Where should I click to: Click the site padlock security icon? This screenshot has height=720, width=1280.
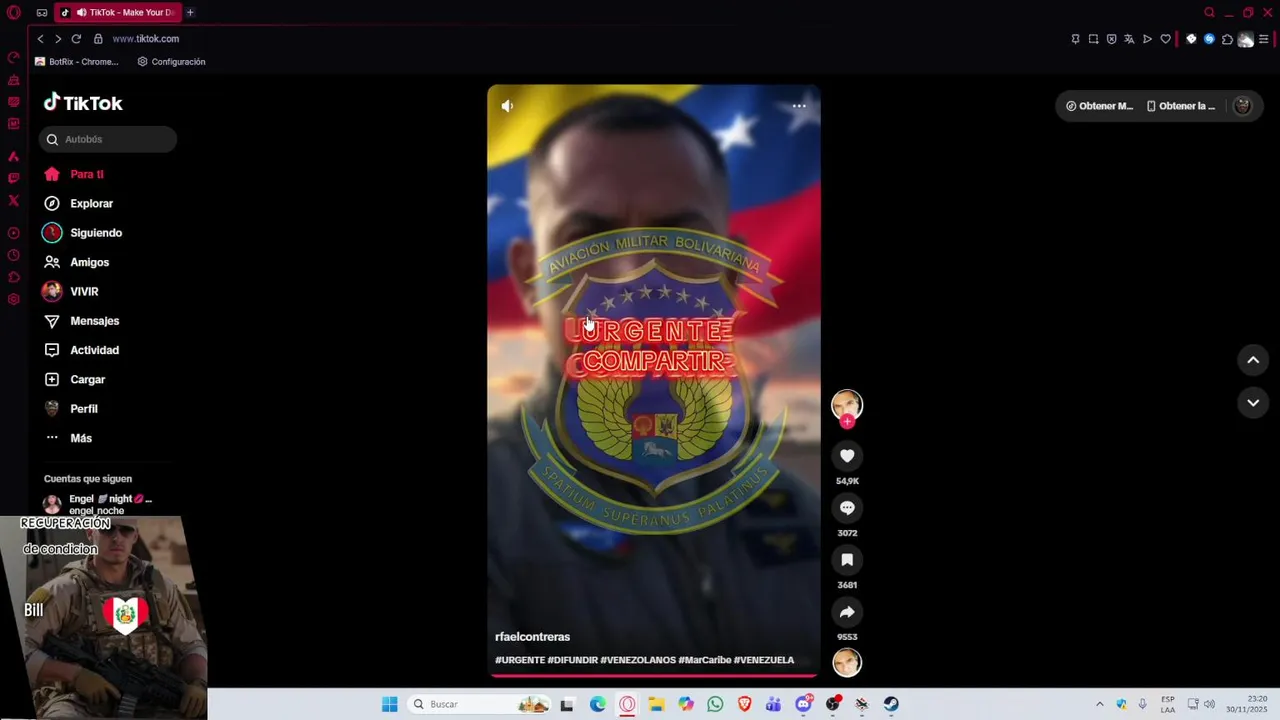coord(98,39)
